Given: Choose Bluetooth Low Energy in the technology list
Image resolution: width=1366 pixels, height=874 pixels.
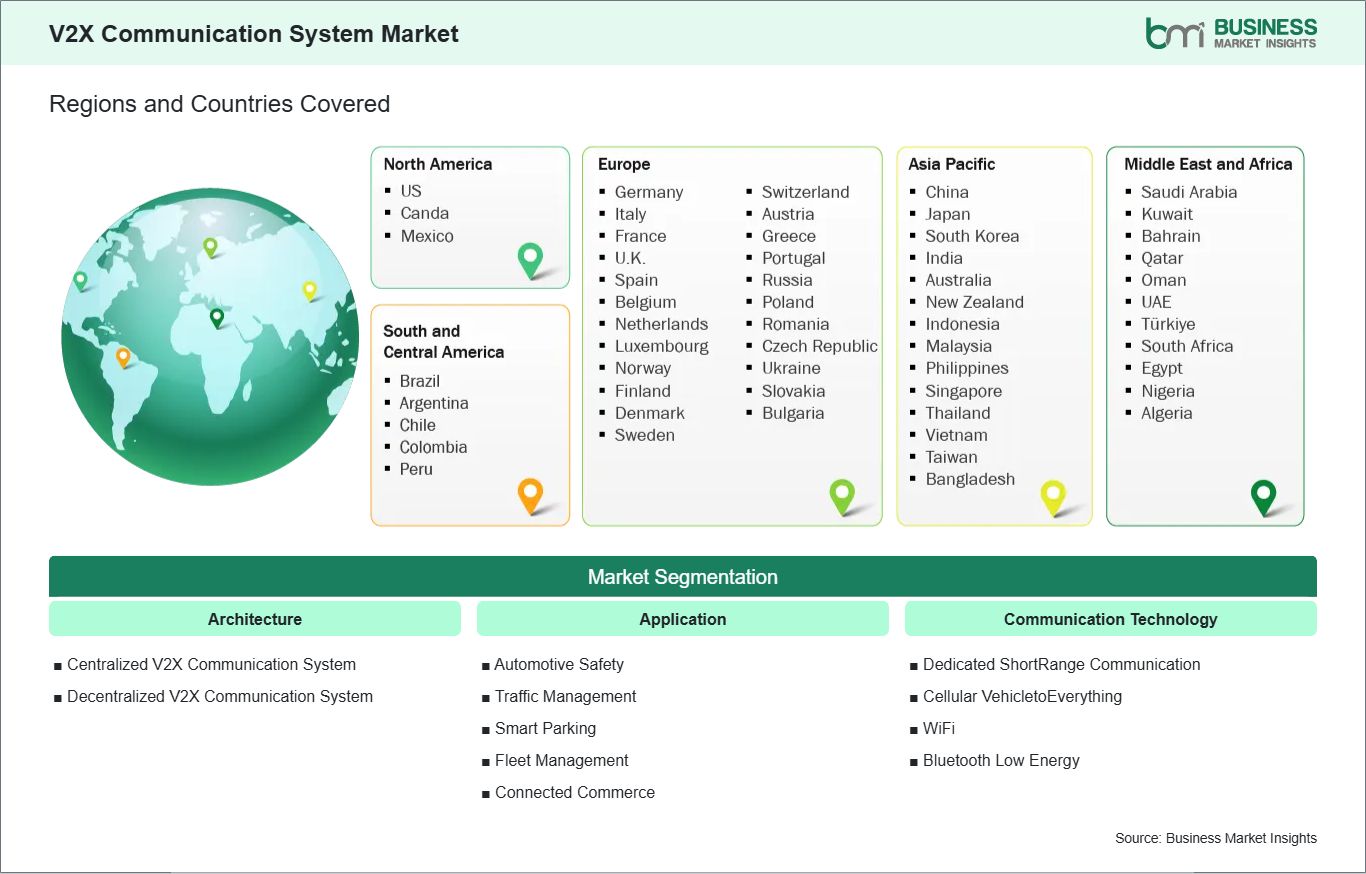Looking at the screenshot, I should tap(1001, 760).
